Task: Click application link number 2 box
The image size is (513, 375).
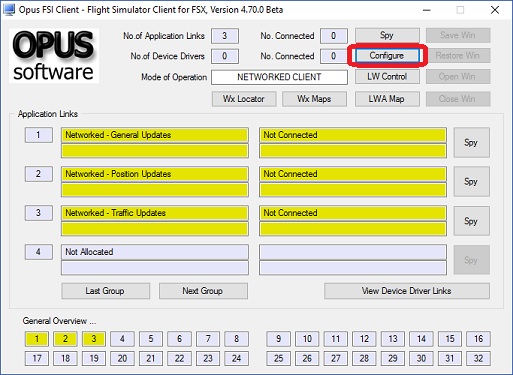Action: click(39, 174)
